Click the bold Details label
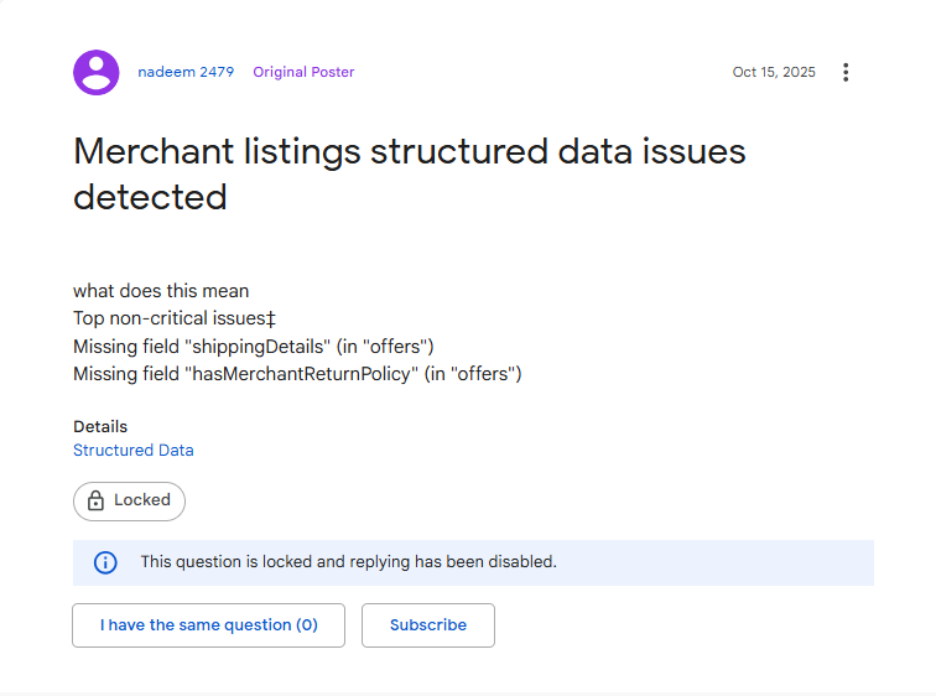 (x=100, y=427)
